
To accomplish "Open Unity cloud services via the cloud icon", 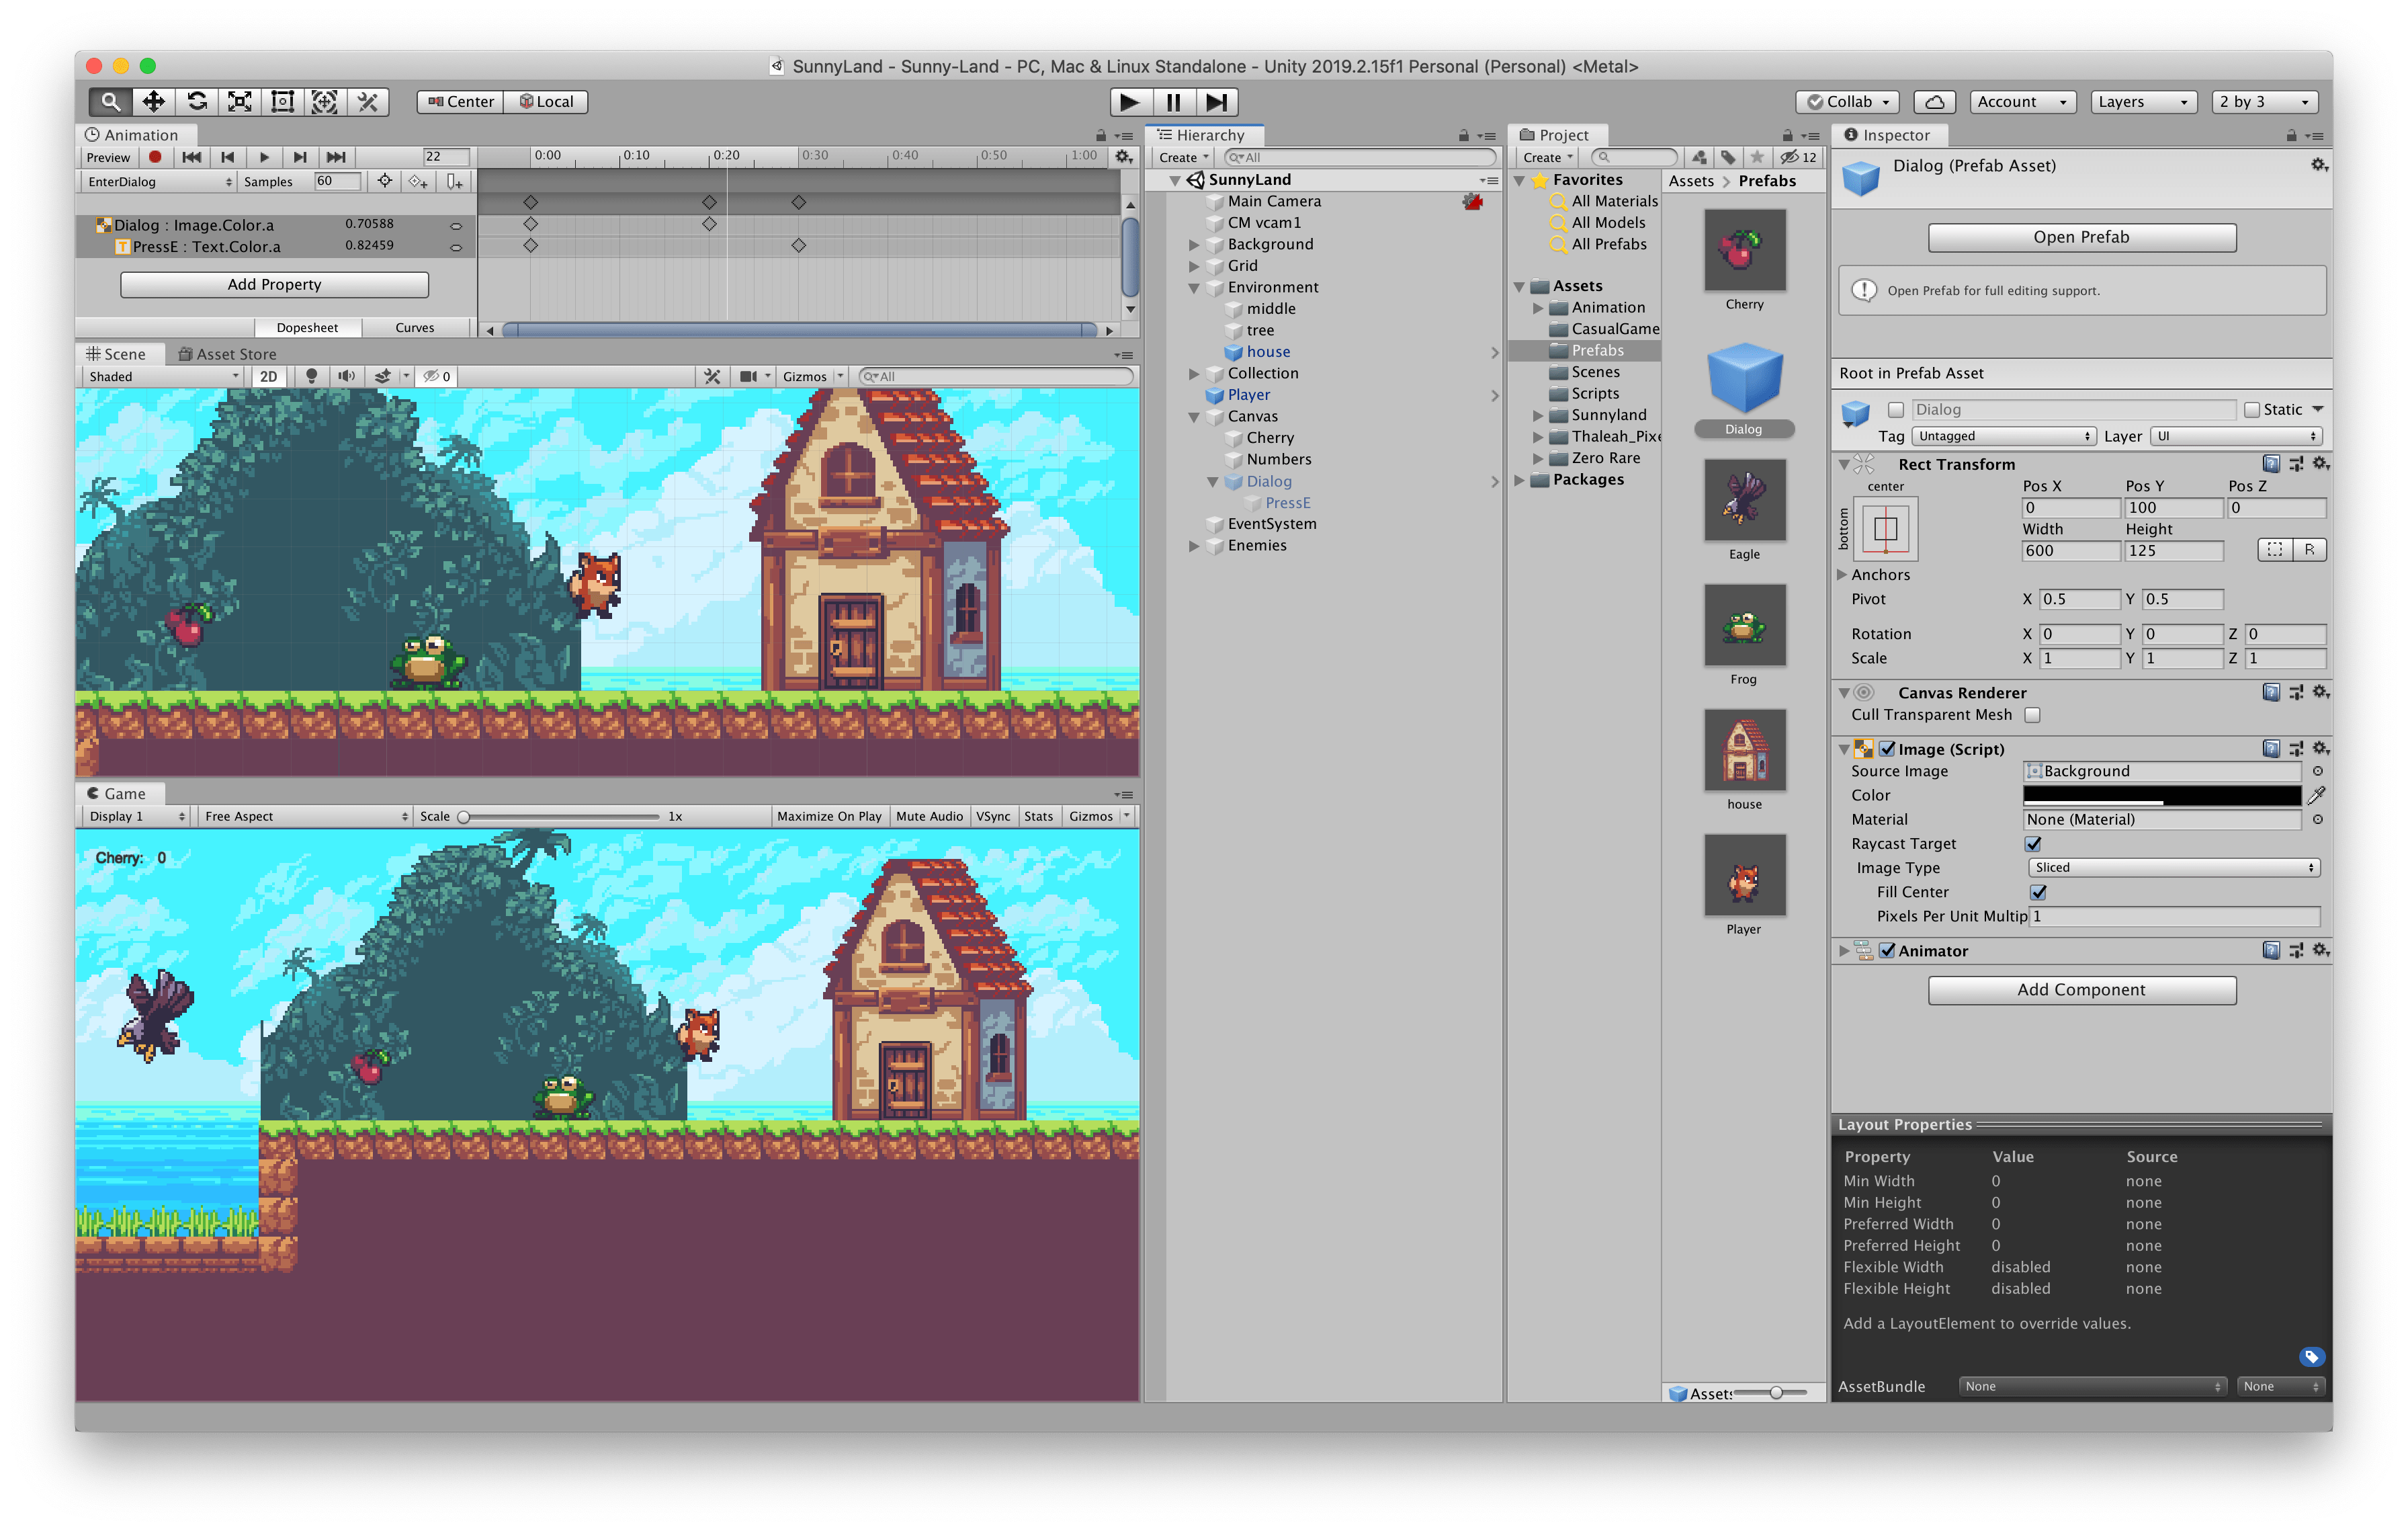I will click(1934, 101).
